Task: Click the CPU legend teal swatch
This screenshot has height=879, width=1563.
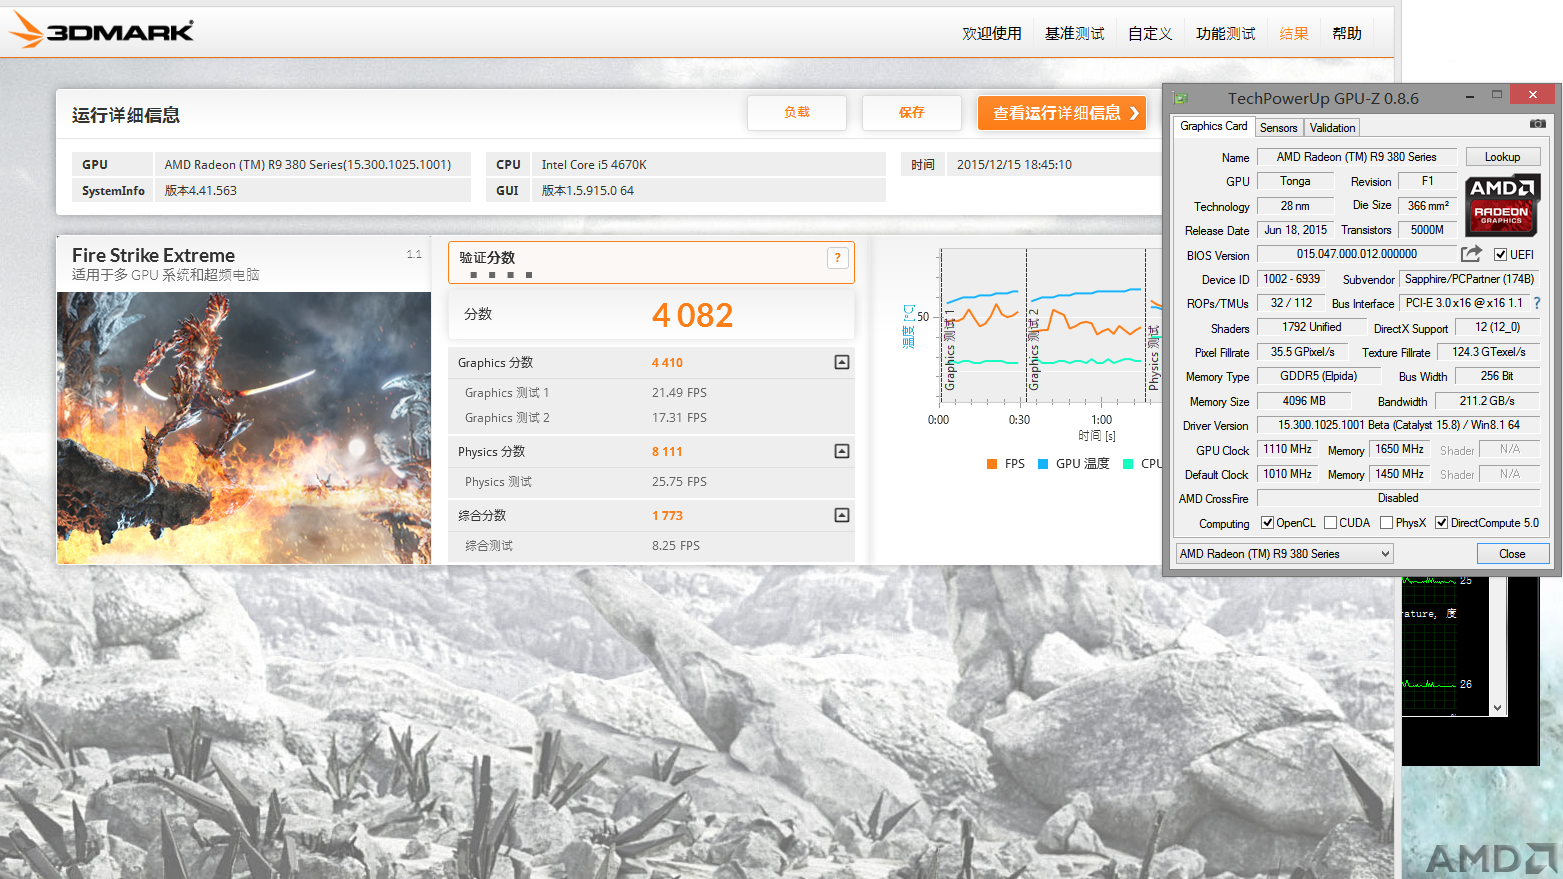Action: 1128,464
